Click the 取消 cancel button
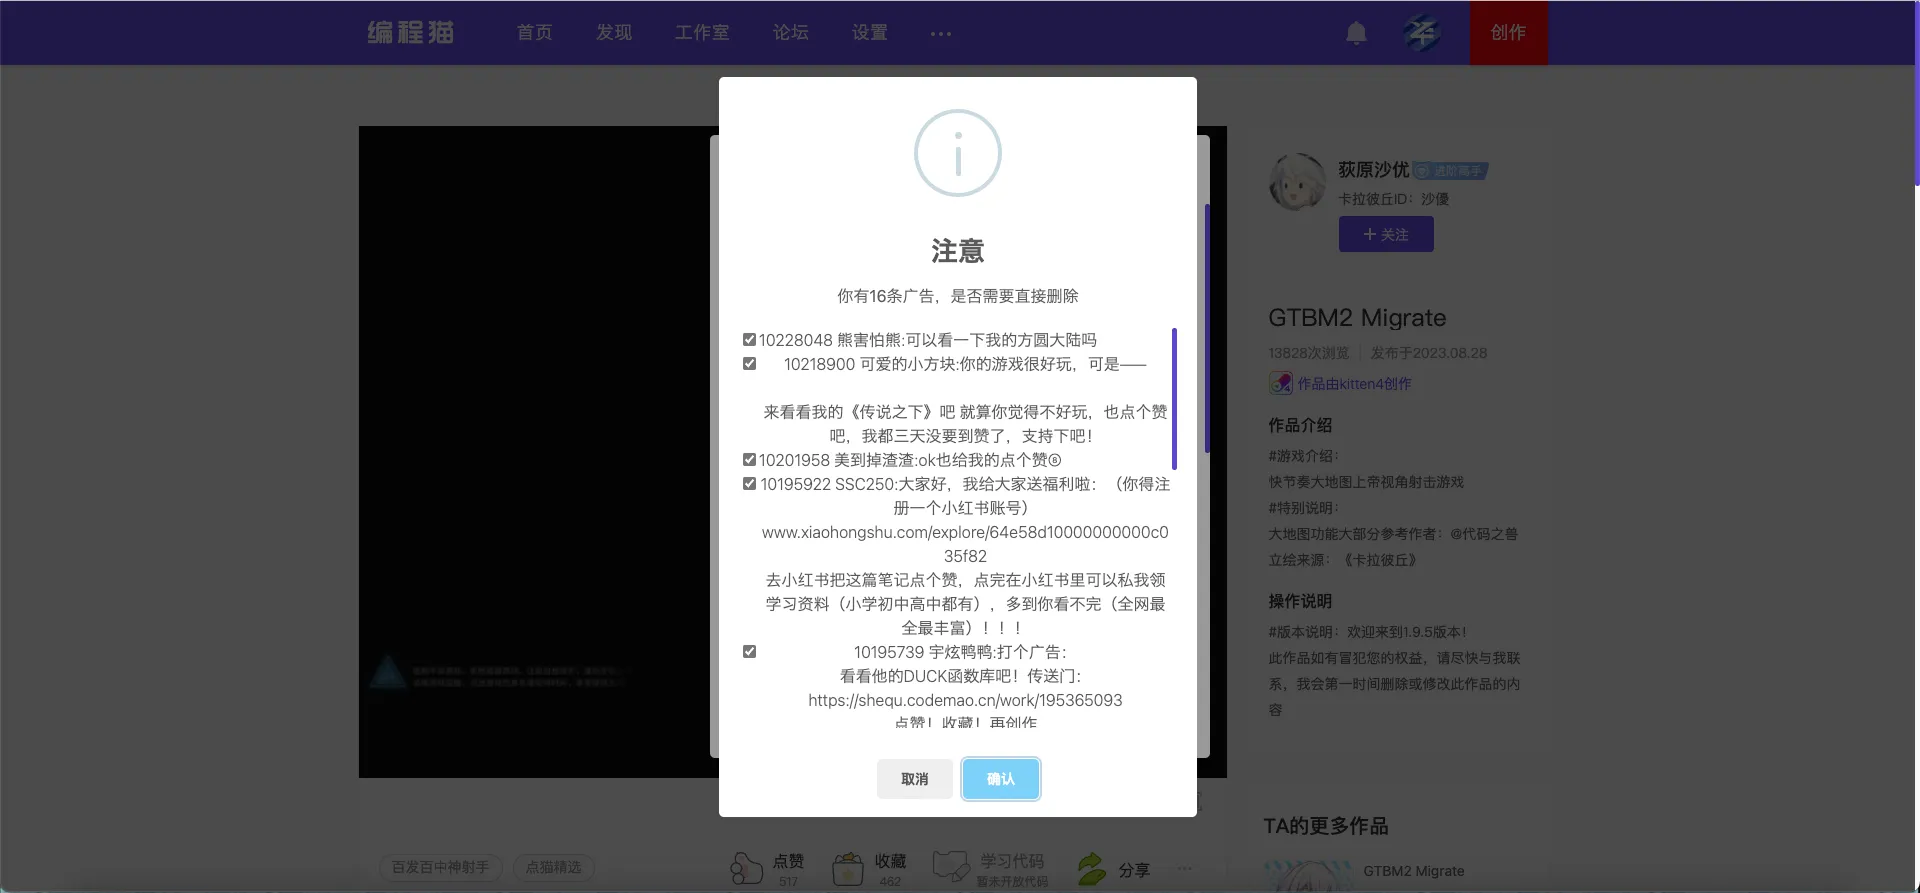Screen dimensions: 1920x893 click(x=914, y=779)
